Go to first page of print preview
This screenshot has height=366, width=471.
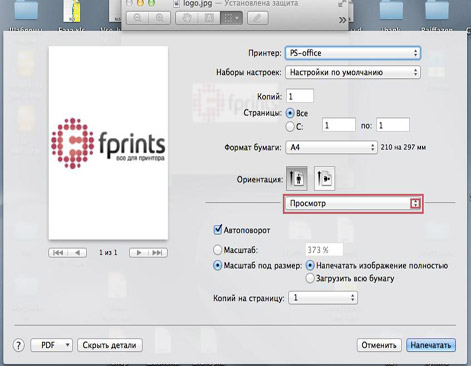pyautogui.click(x=58, y=253)
